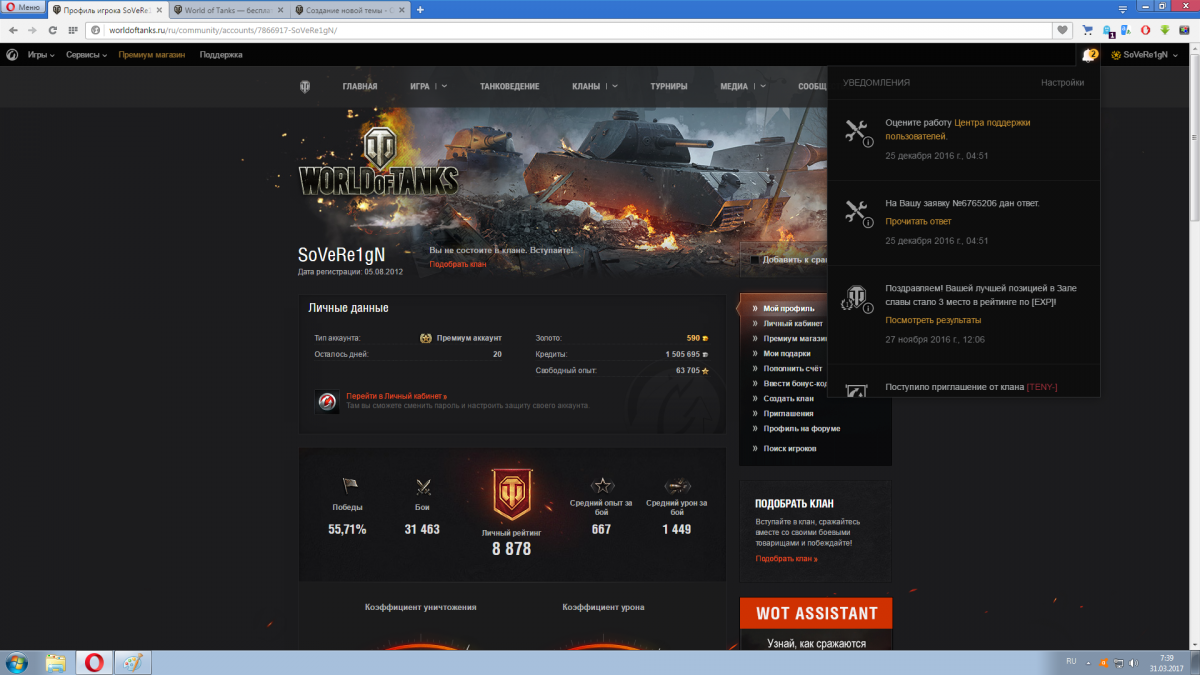Viewport: 1200px width, 675px height.
Task: Click the heart bookmark icon in address bar
Action: point(1062,30)
